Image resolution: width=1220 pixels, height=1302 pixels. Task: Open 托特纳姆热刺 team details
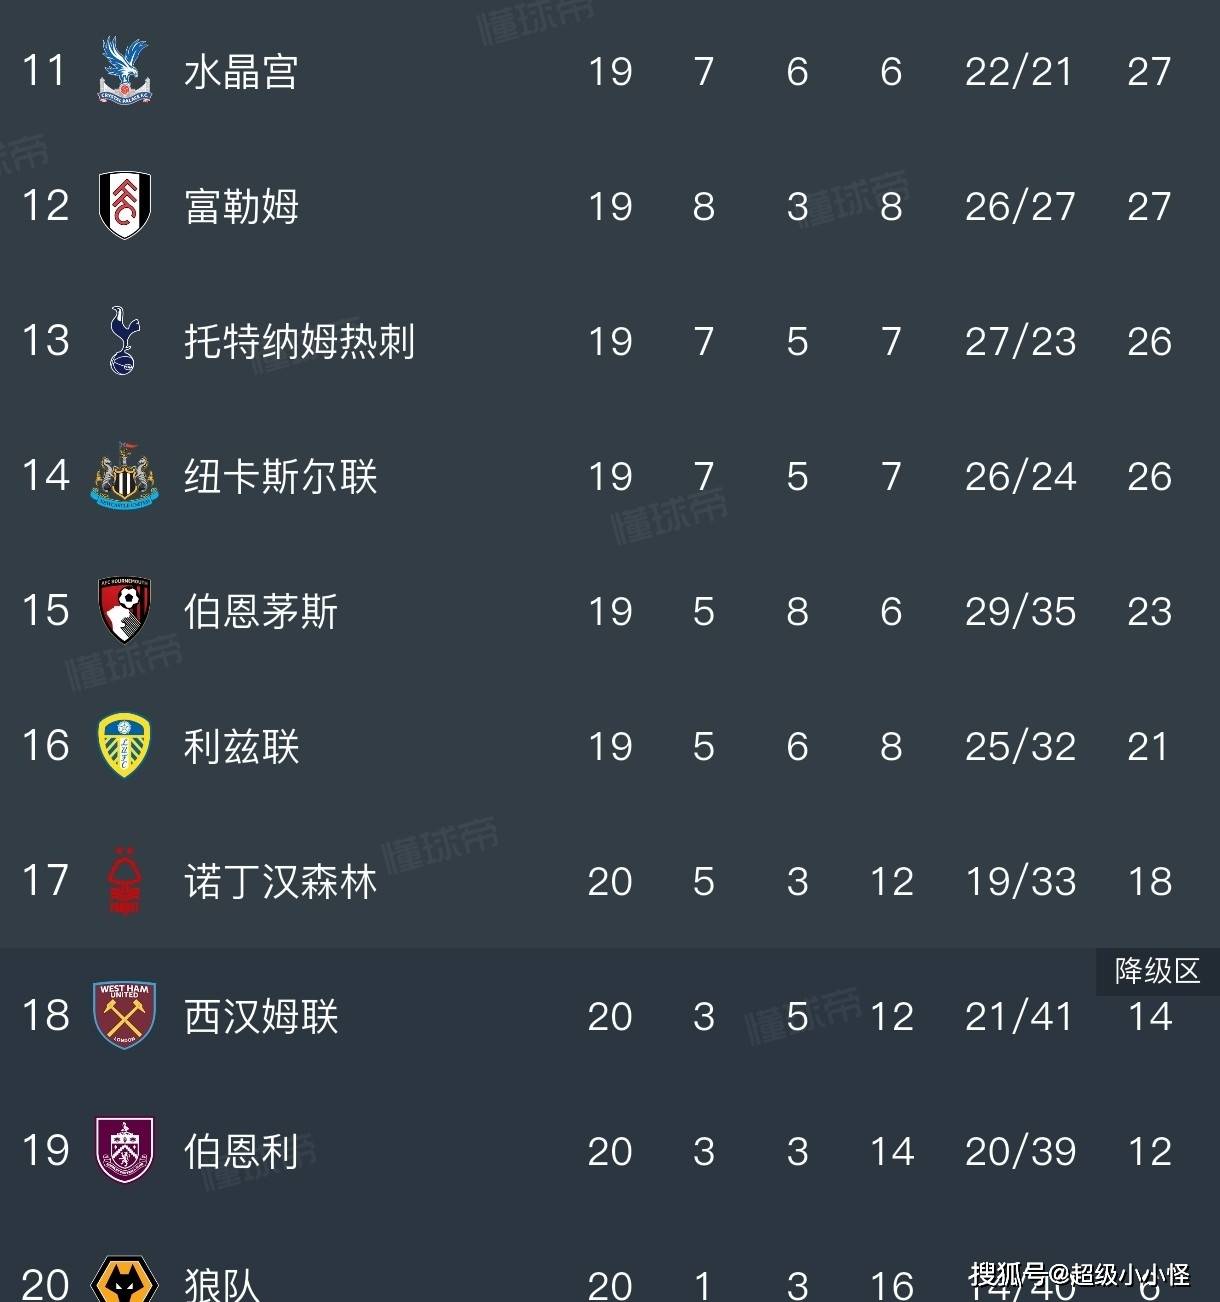tap(299, 342)
